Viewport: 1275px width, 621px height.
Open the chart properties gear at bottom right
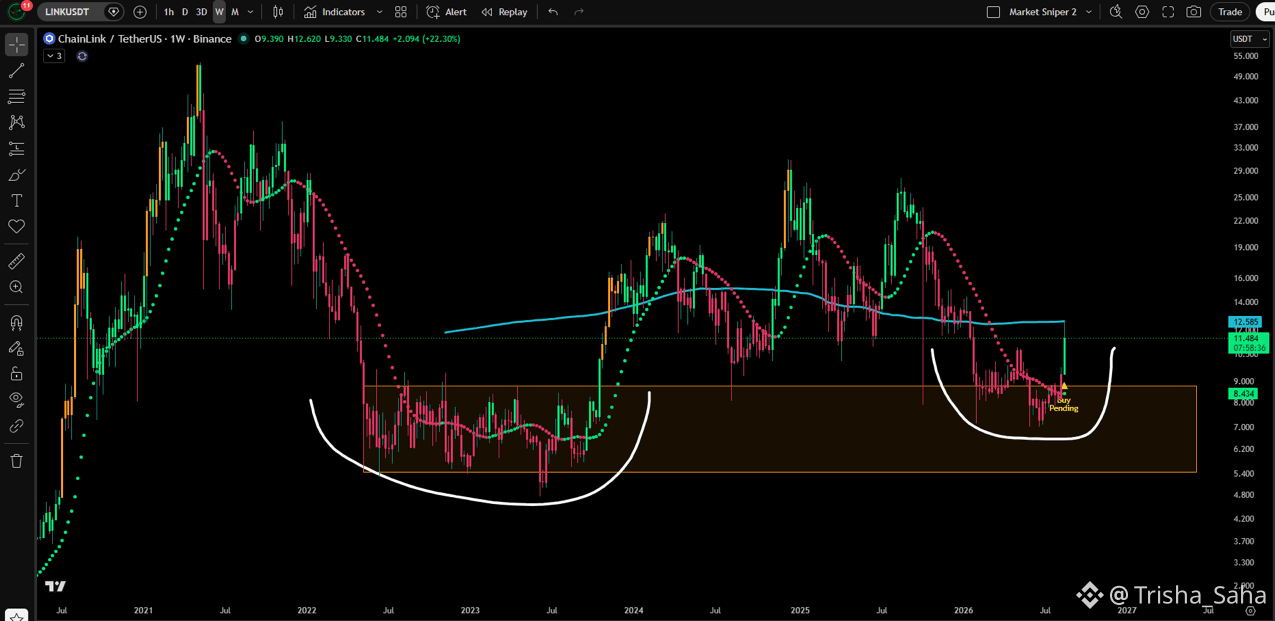[1250, 610]
